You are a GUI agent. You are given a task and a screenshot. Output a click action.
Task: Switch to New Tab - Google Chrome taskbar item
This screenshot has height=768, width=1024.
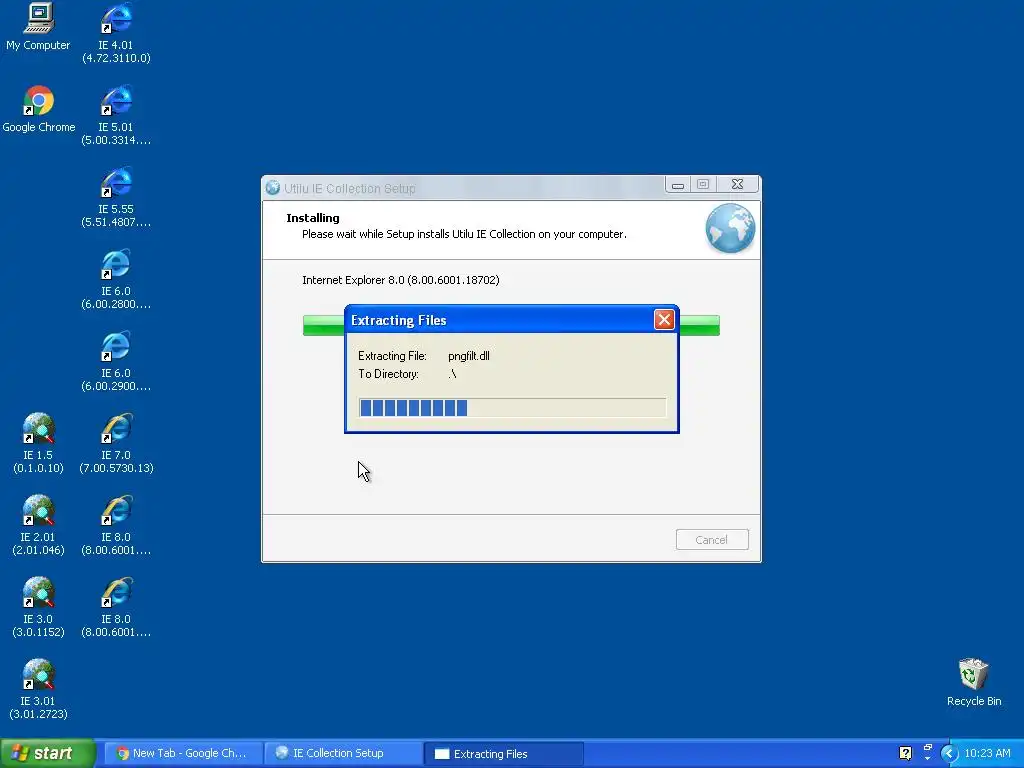184,753
